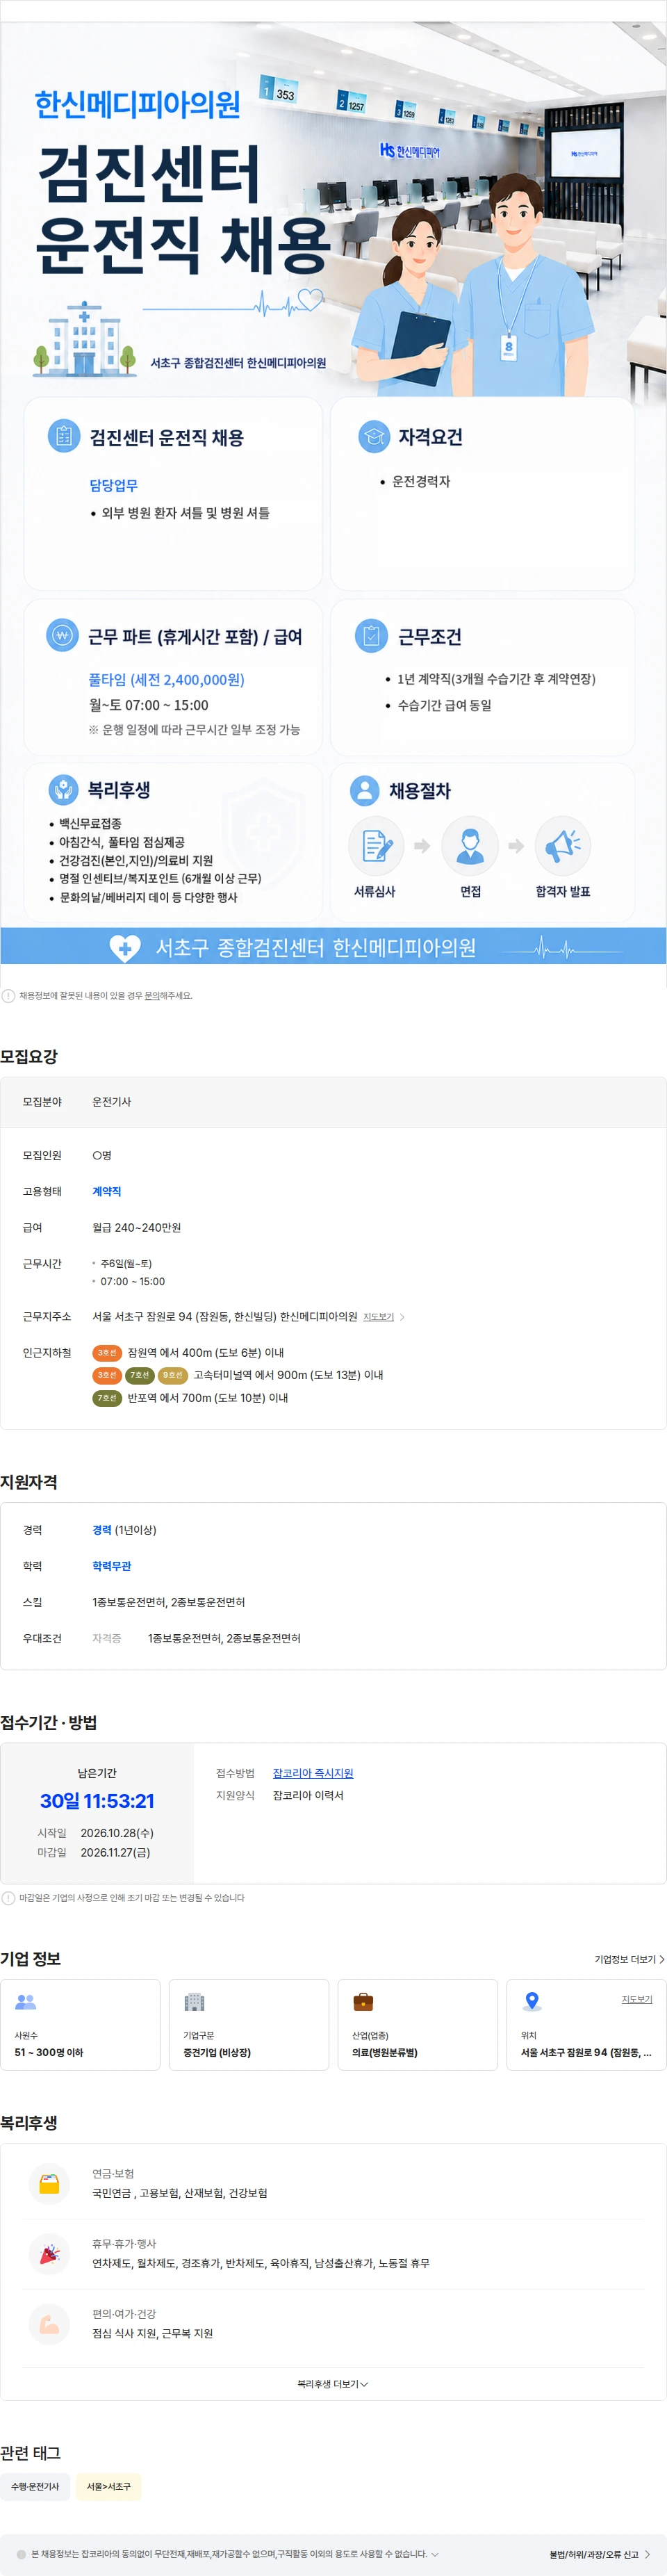The image size is (667, 2576).
Task: Open 잡코리아 즉시지원 link
Action: point(313,1773)
